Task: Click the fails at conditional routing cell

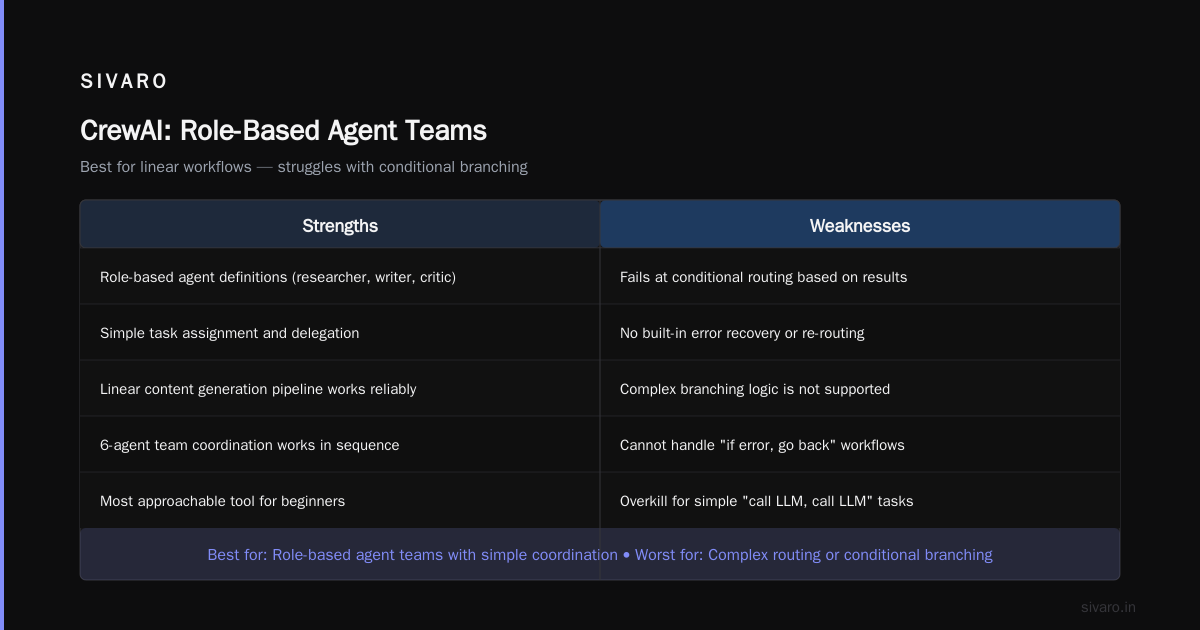Action: (860, 277)
